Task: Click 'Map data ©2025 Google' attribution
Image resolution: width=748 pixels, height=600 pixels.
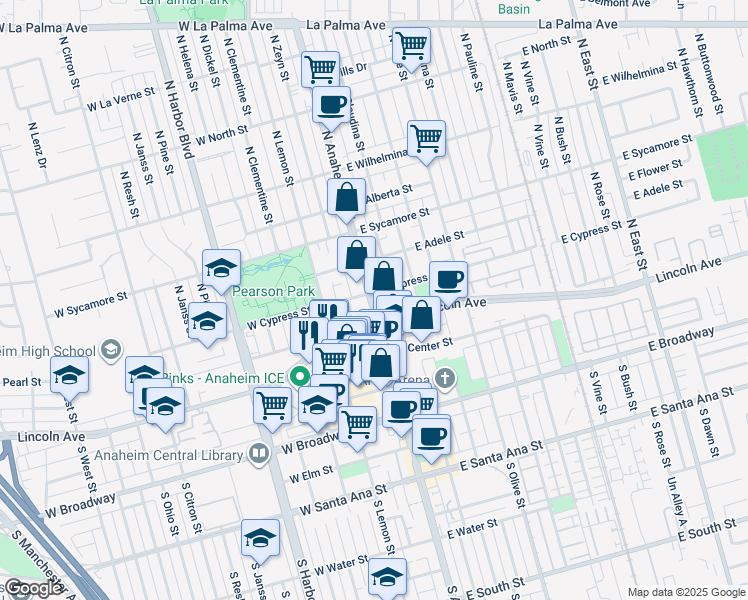Action: (x=686, y=592)
